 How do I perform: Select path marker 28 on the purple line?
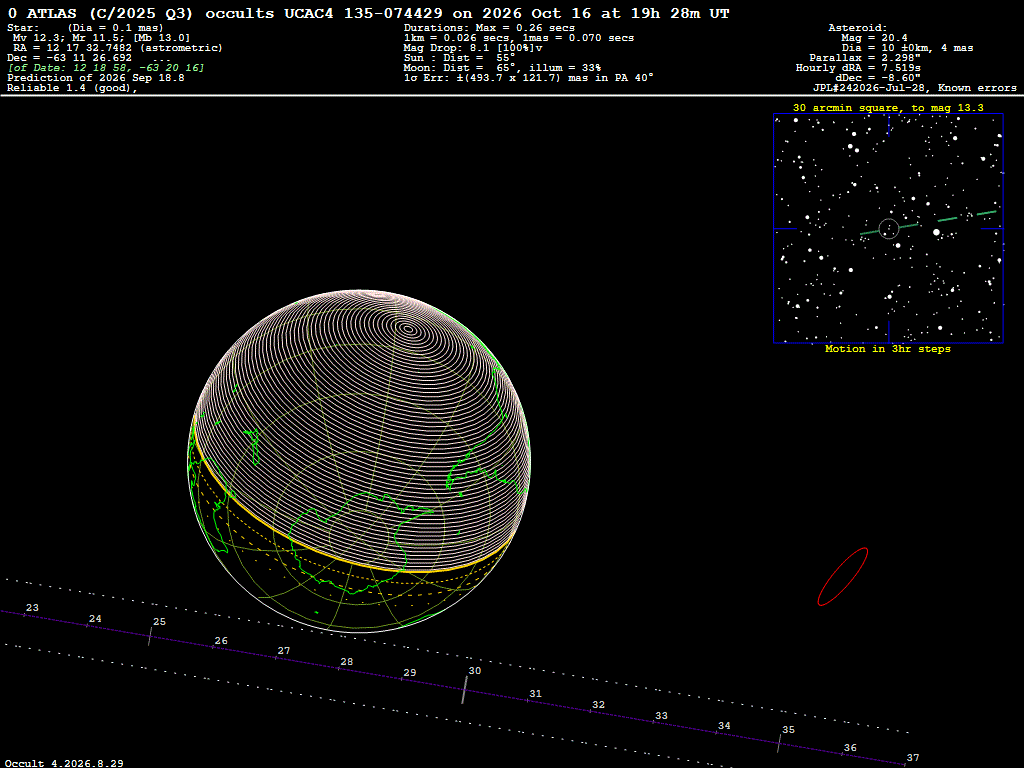pos(338,669)
